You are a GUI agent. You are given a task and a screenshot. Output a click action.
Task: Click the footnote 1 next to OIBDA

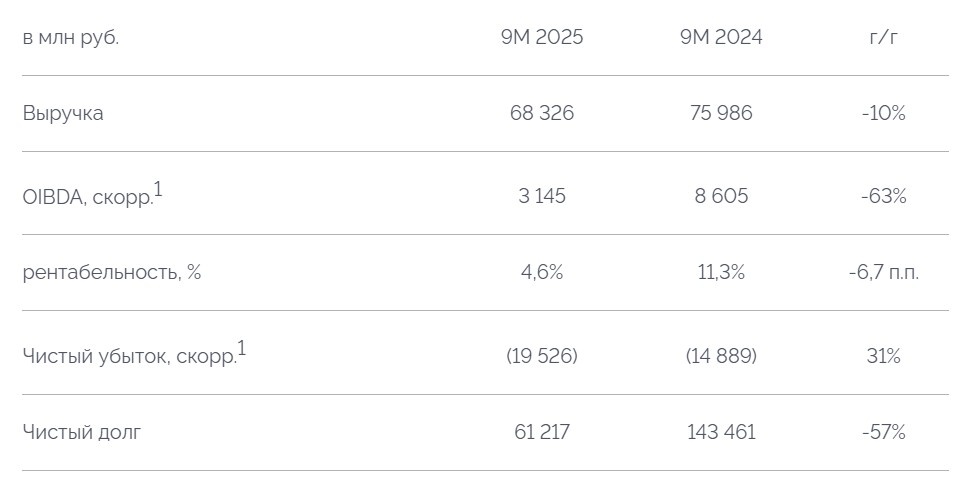pos(159,189)
